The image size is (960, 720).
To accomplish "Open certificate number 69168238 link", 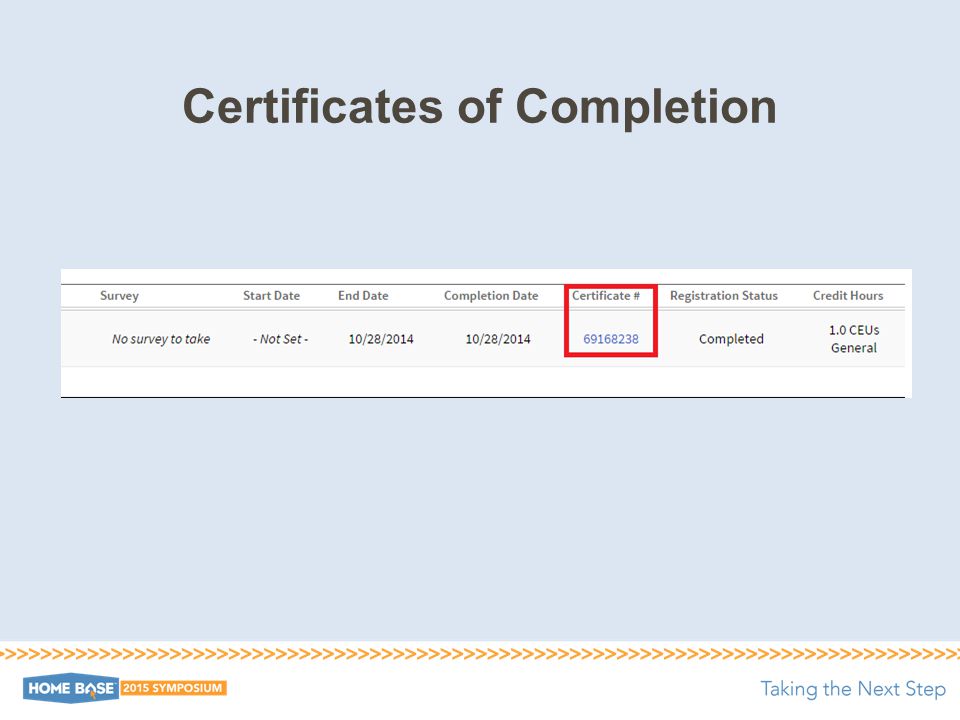I will (x=610, y=339).
